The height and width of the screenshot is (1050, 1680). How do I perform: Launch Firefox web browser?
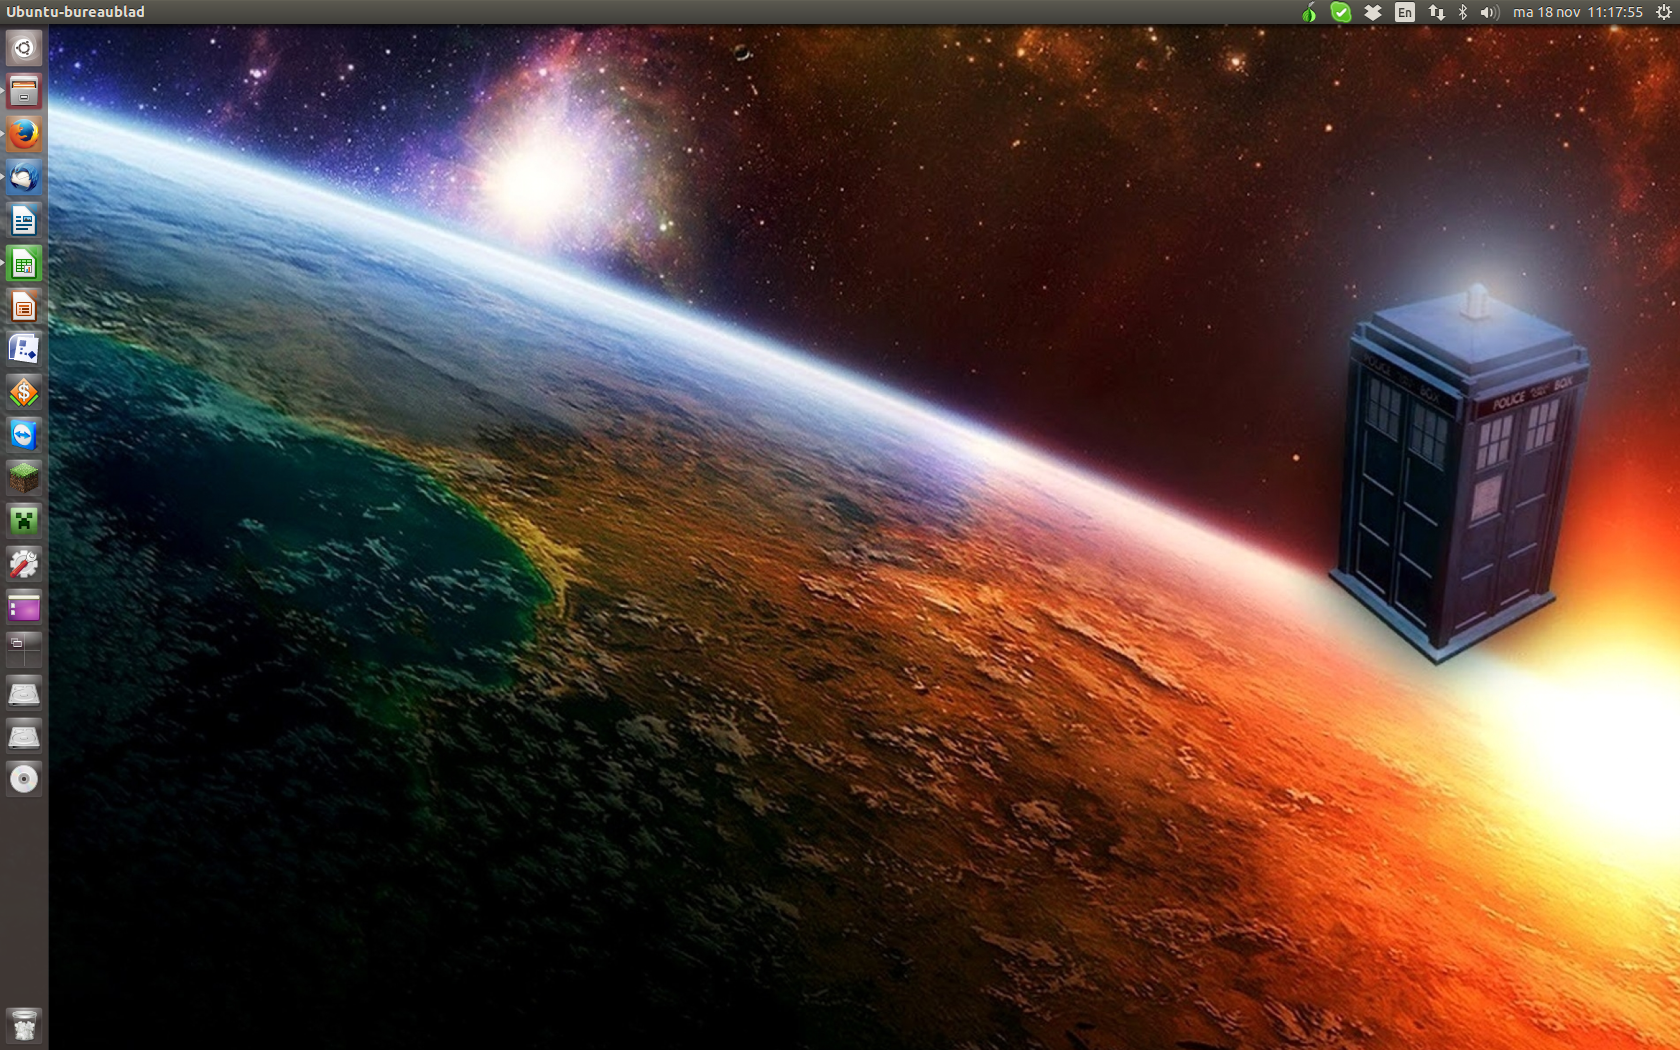tap(24, 134)
